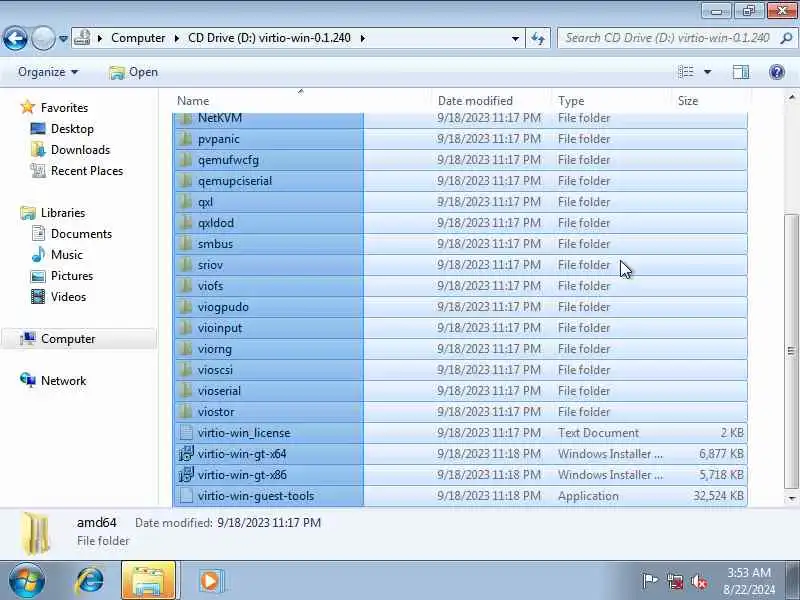Click CD Drive (D:) breadcrumb segment

pyautogui.click(x=269, y=38)
